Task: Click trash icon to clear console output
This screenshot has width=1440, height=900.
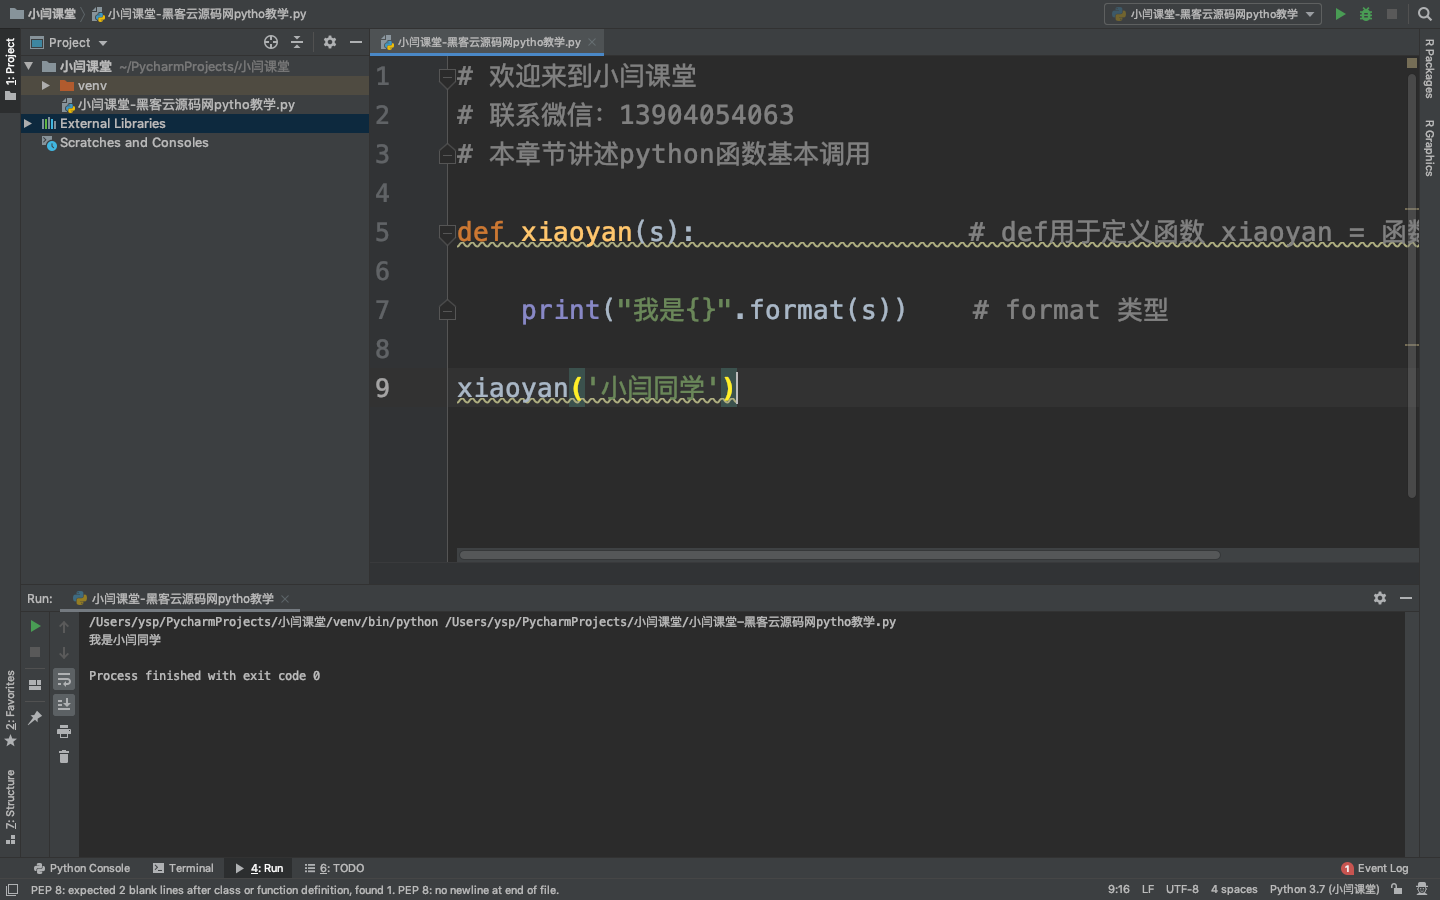Action: click(64, 757)
